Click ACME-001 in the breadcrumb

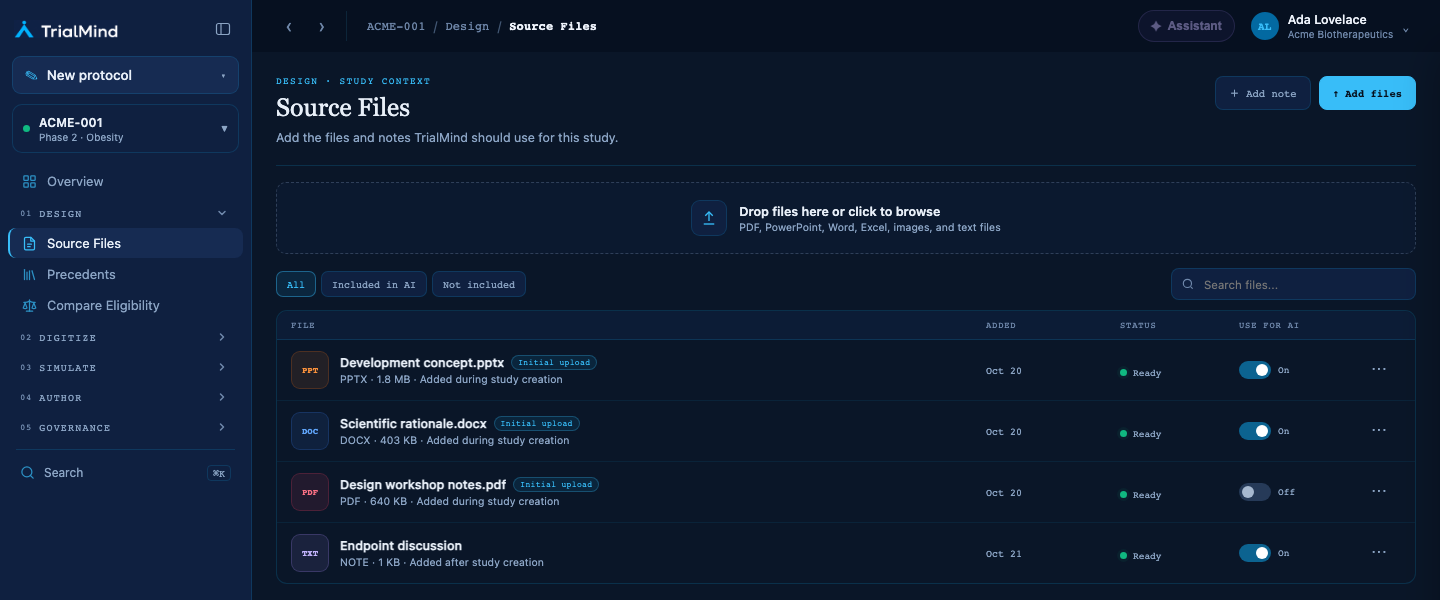pyautogui.click(x=396, y=27)
